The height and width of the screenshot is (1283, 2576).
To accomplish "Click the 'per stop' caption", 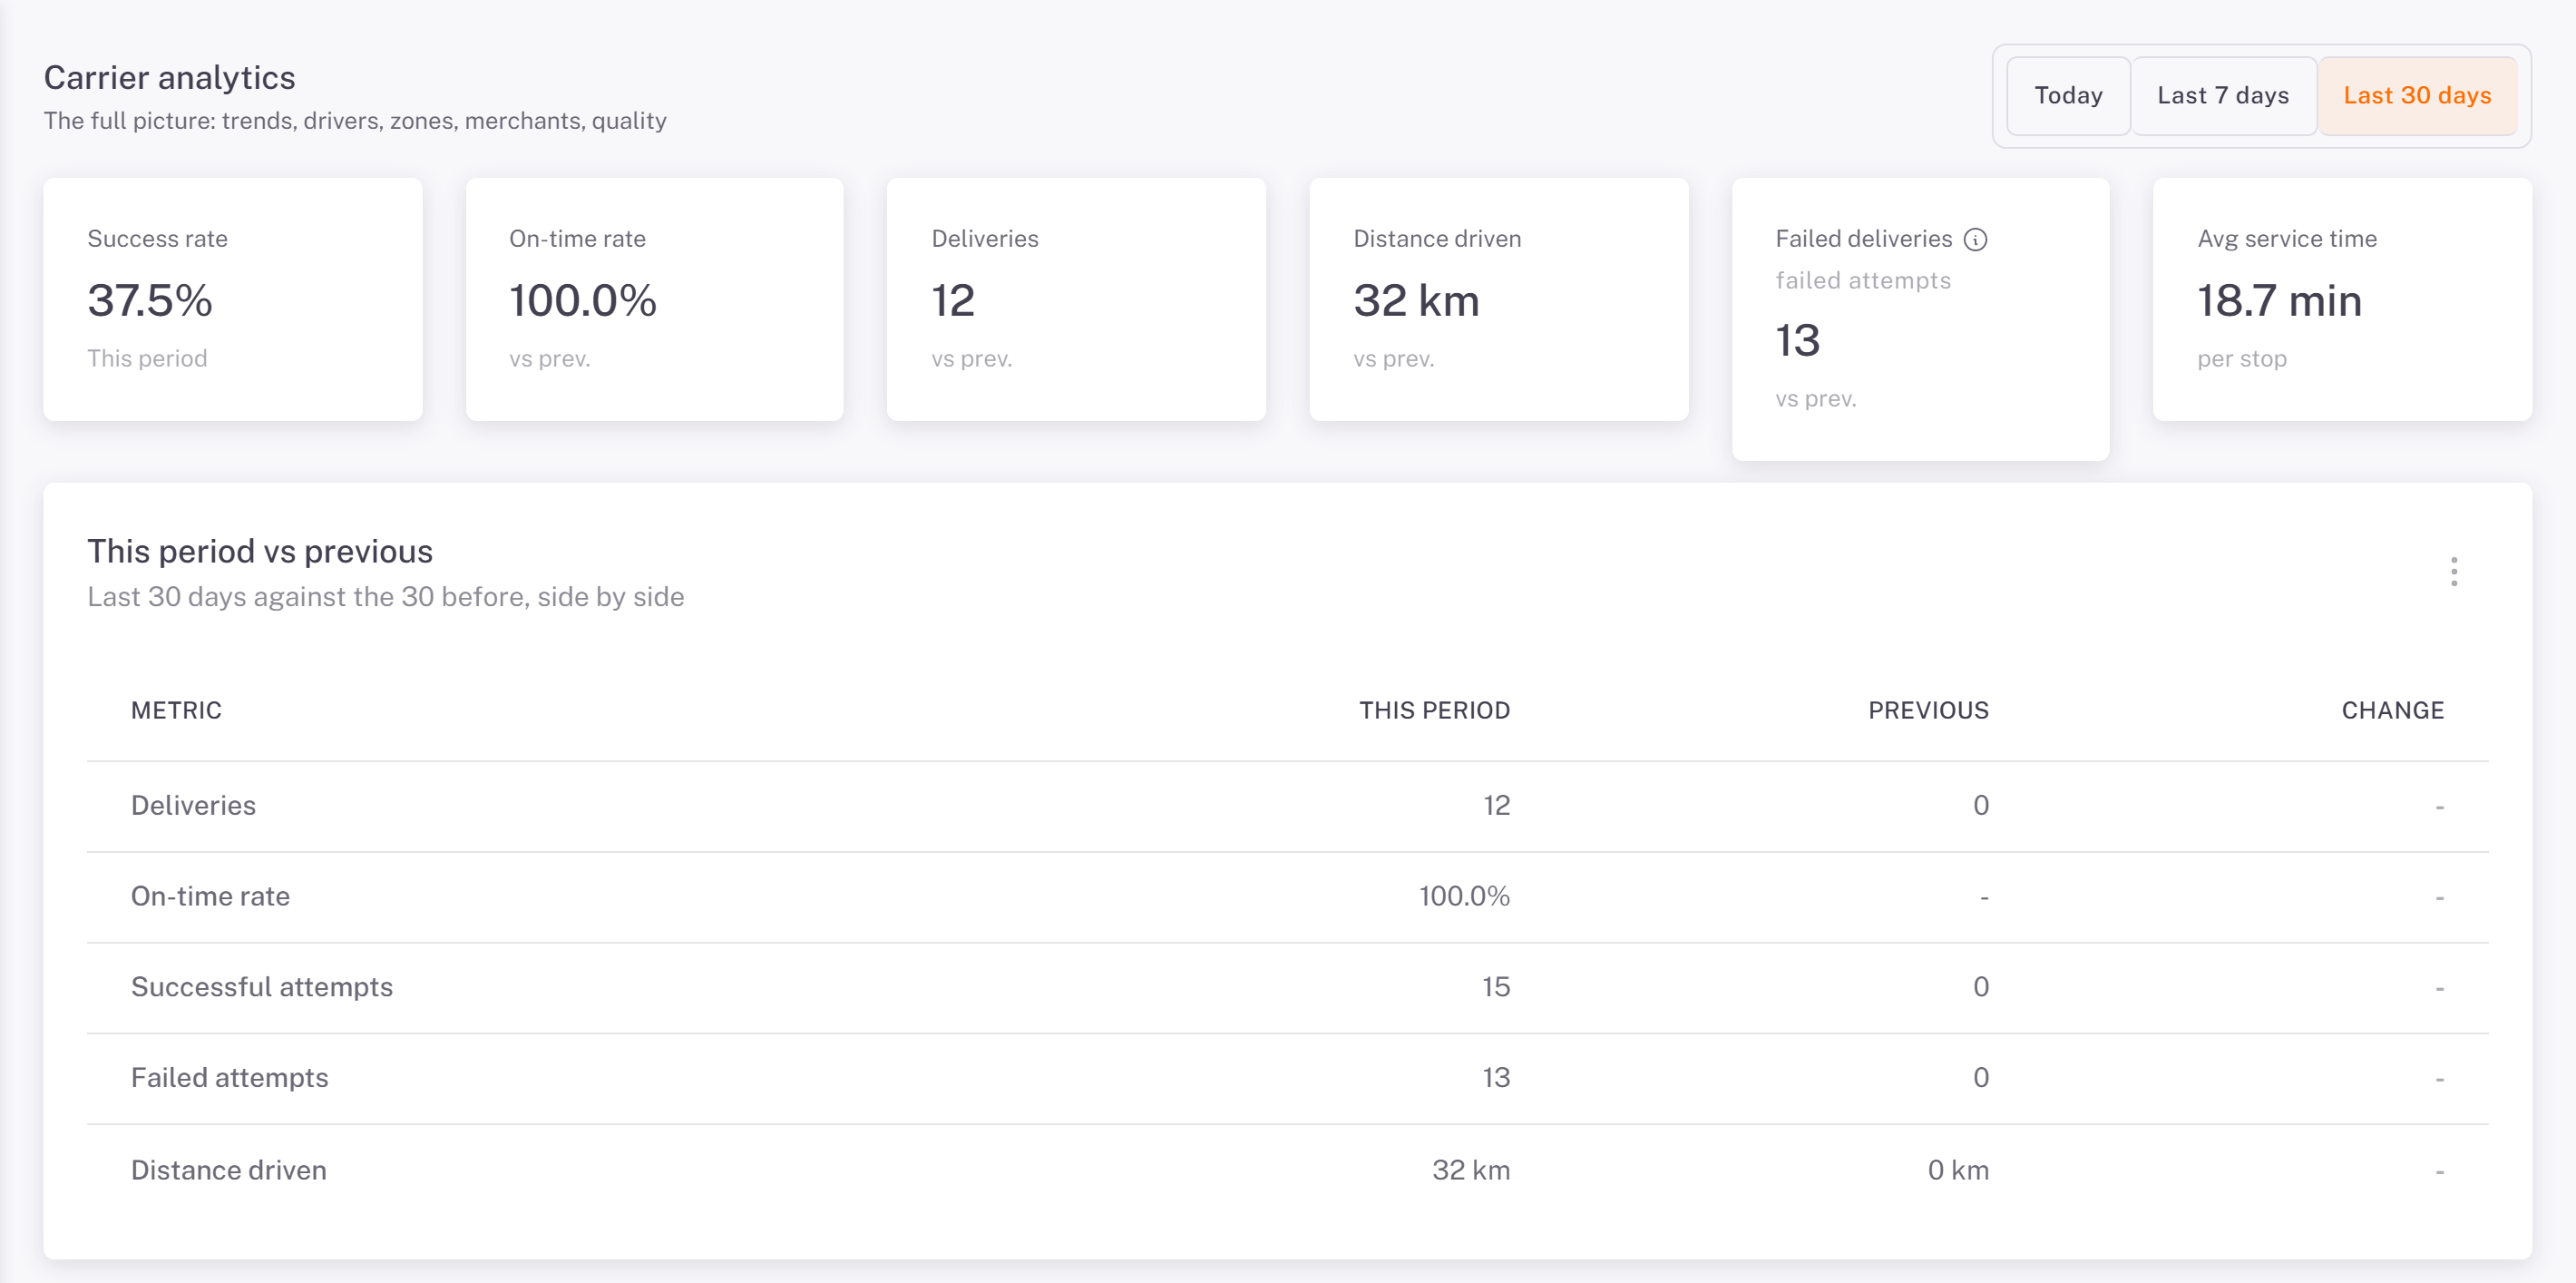I will click(2241, 358).
